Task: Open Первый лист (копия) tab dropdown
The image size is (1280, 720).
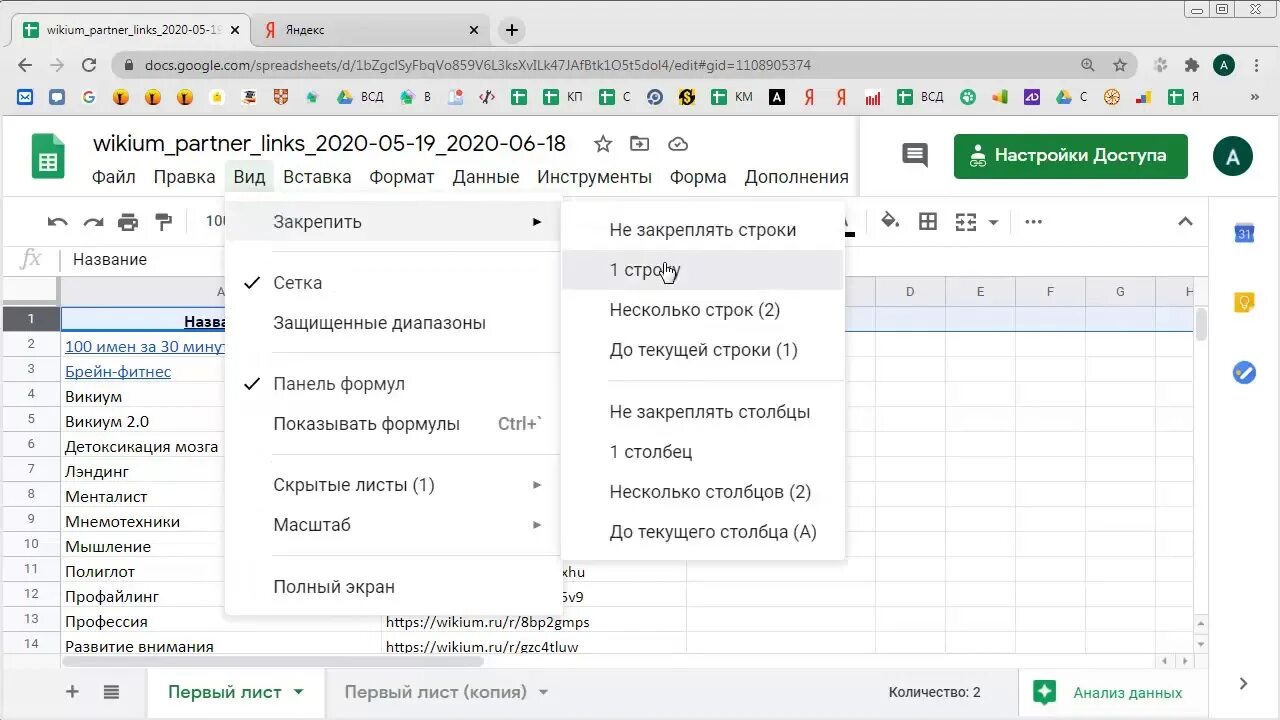Action: [544, 692]
